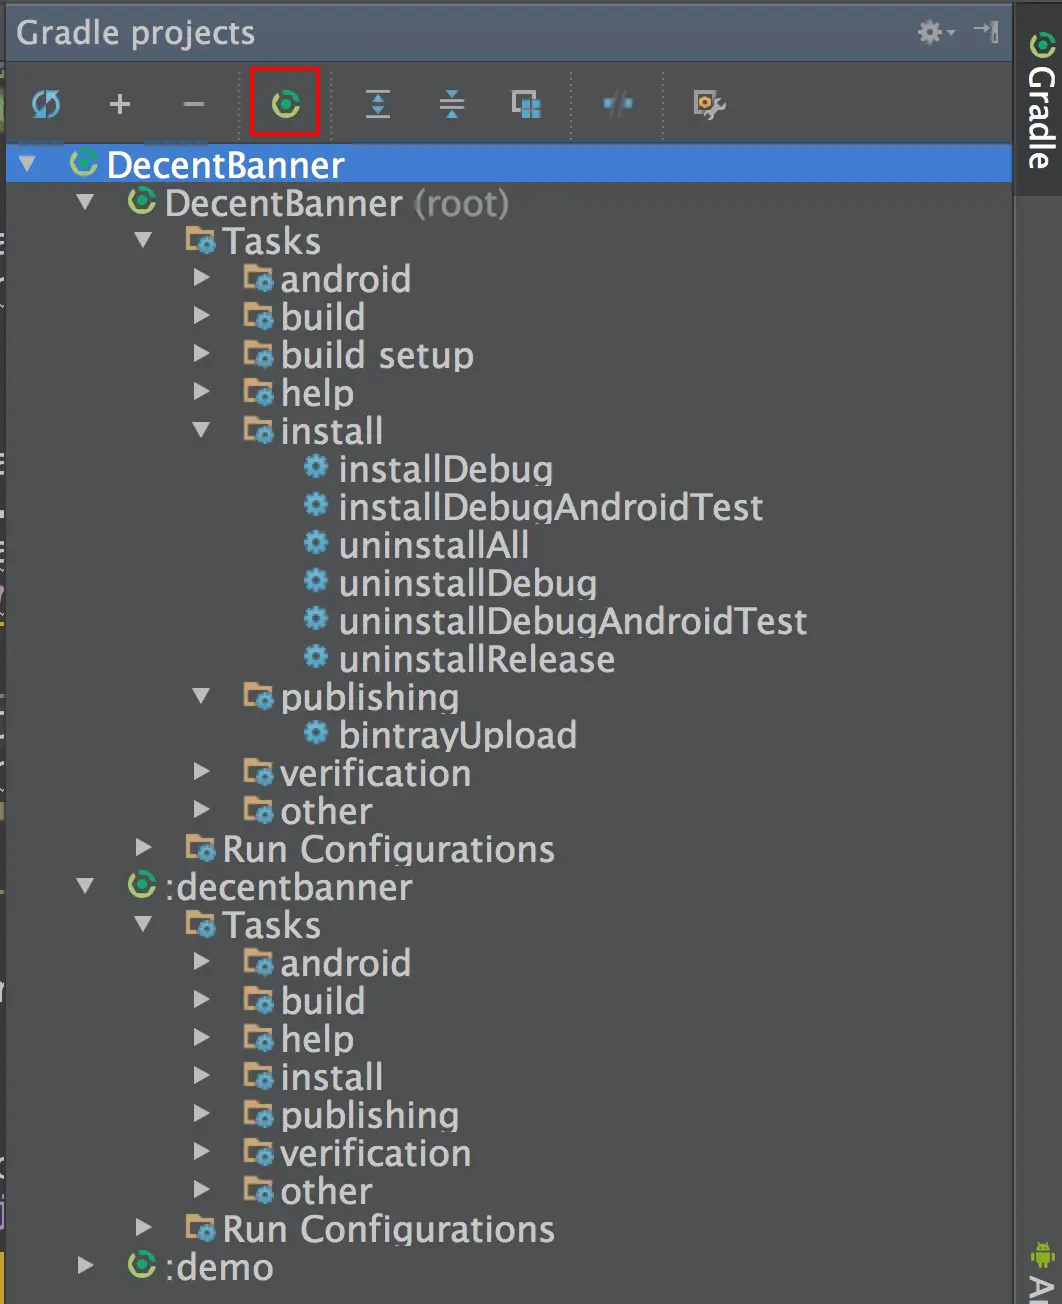This screenshot has width=1062, height=1304.
Task: Run a Gradle task using the highlighted run icon
Action: [285, 102]
